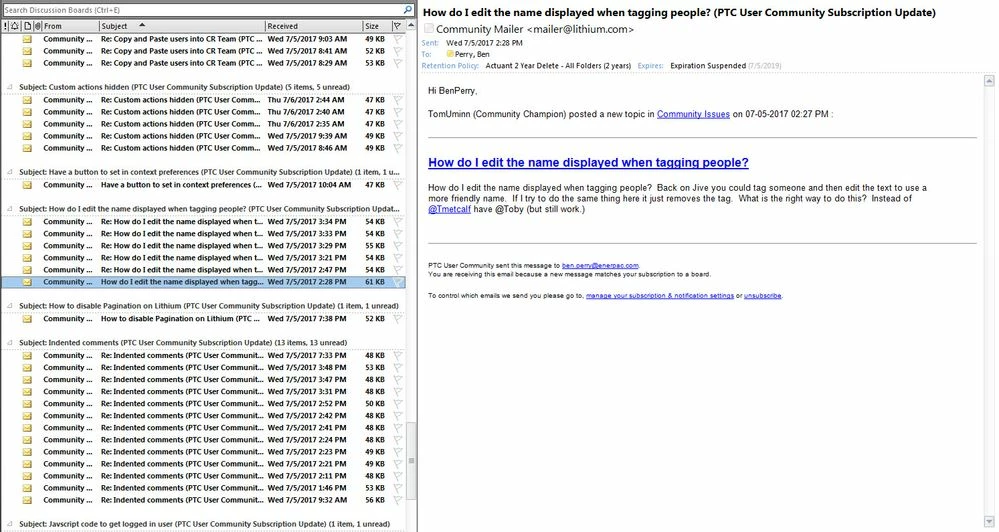999x532 pixels.
Task: Click the message list scrollbar thumb
Action: pos(412,460)
